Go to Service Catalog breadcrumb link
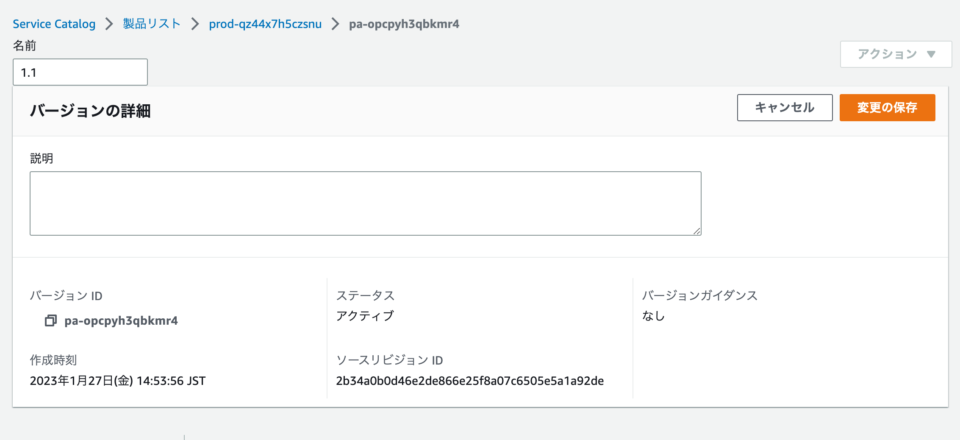 pos(54,24)
